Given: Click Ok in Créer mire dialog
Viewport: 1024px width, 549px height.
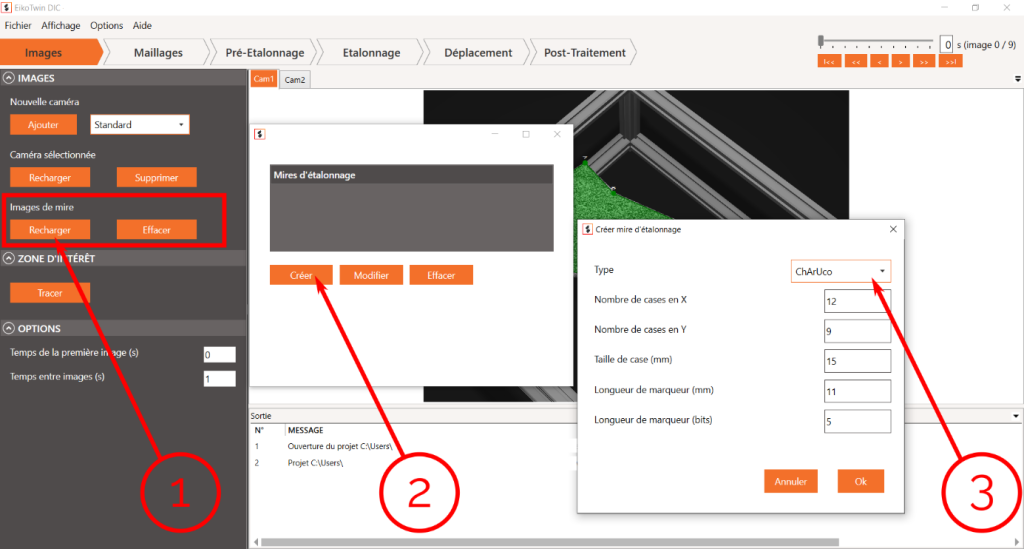Looking at the screenshot, I should [861, 482].
